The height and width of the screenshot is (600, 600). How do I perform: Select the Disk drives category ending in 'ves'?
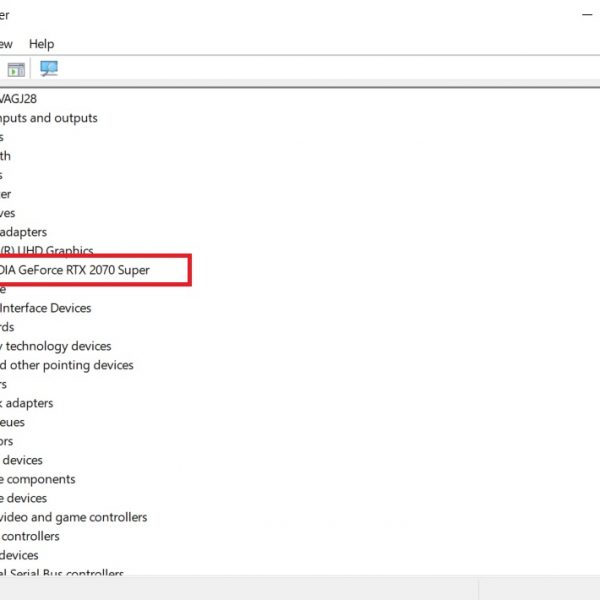8,213
